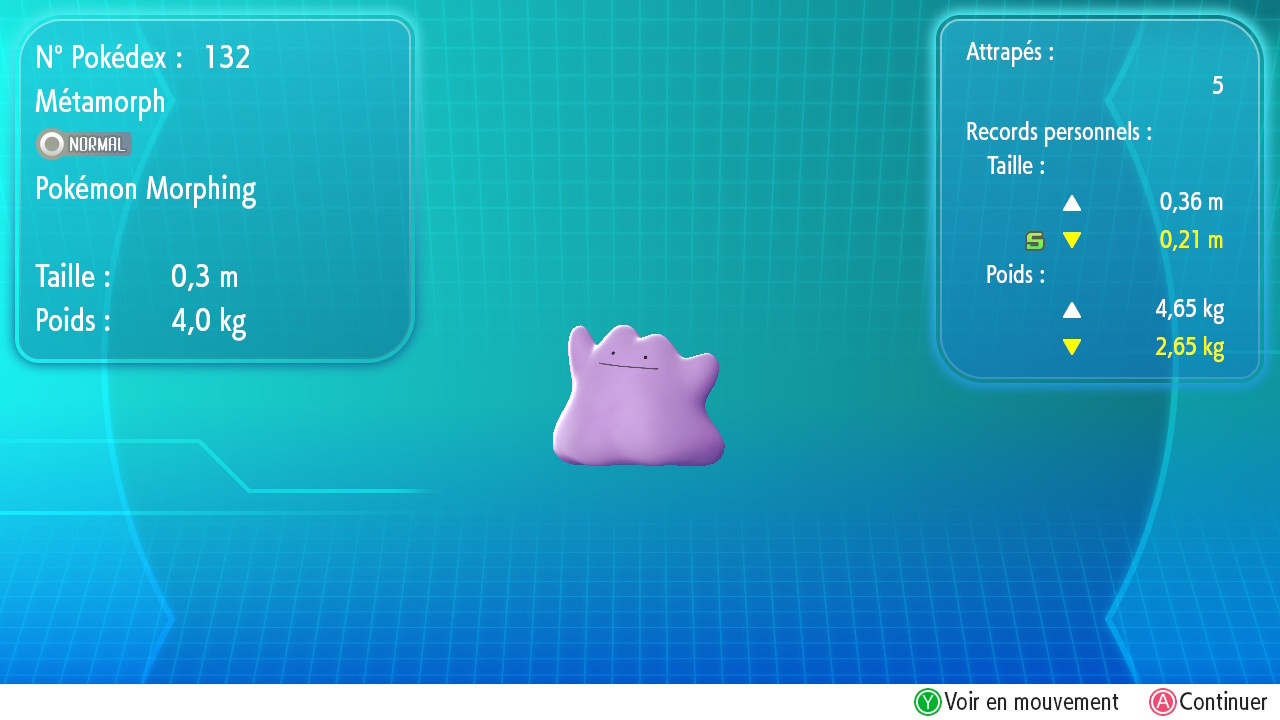
Task: Click the yellow down triangle beside 0,21 m
Action: click(x=1072, y=240)
